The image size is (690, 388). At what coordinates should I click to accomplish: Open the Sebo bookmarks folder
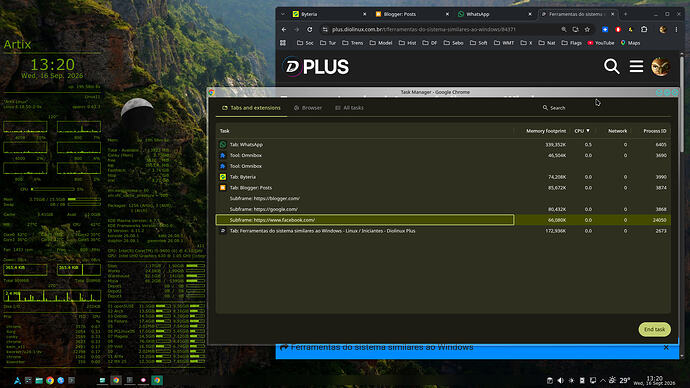(x=453, y=43)
